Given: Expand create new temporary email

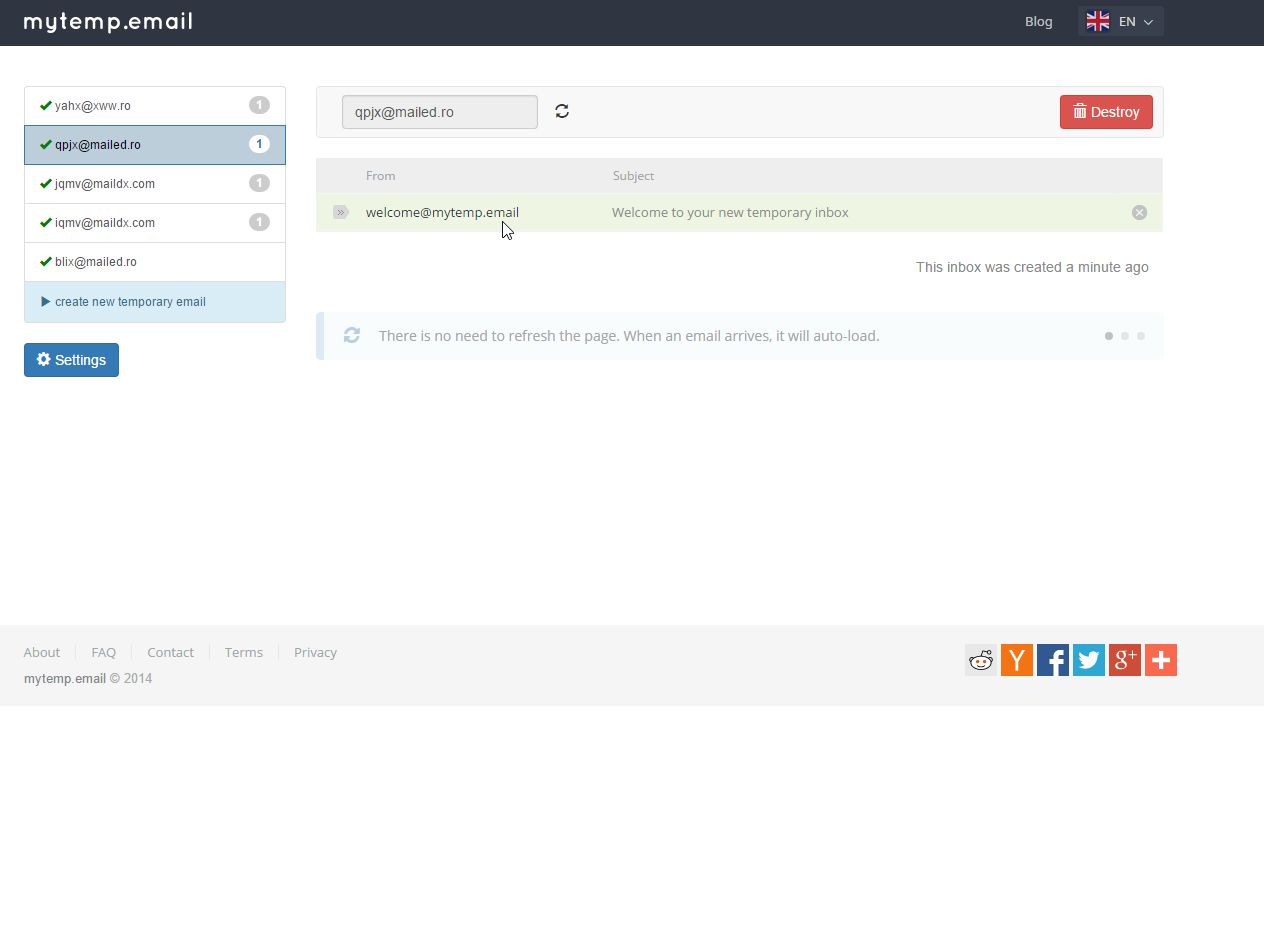Looking at the screenshot, I should (x=155, y=302).
